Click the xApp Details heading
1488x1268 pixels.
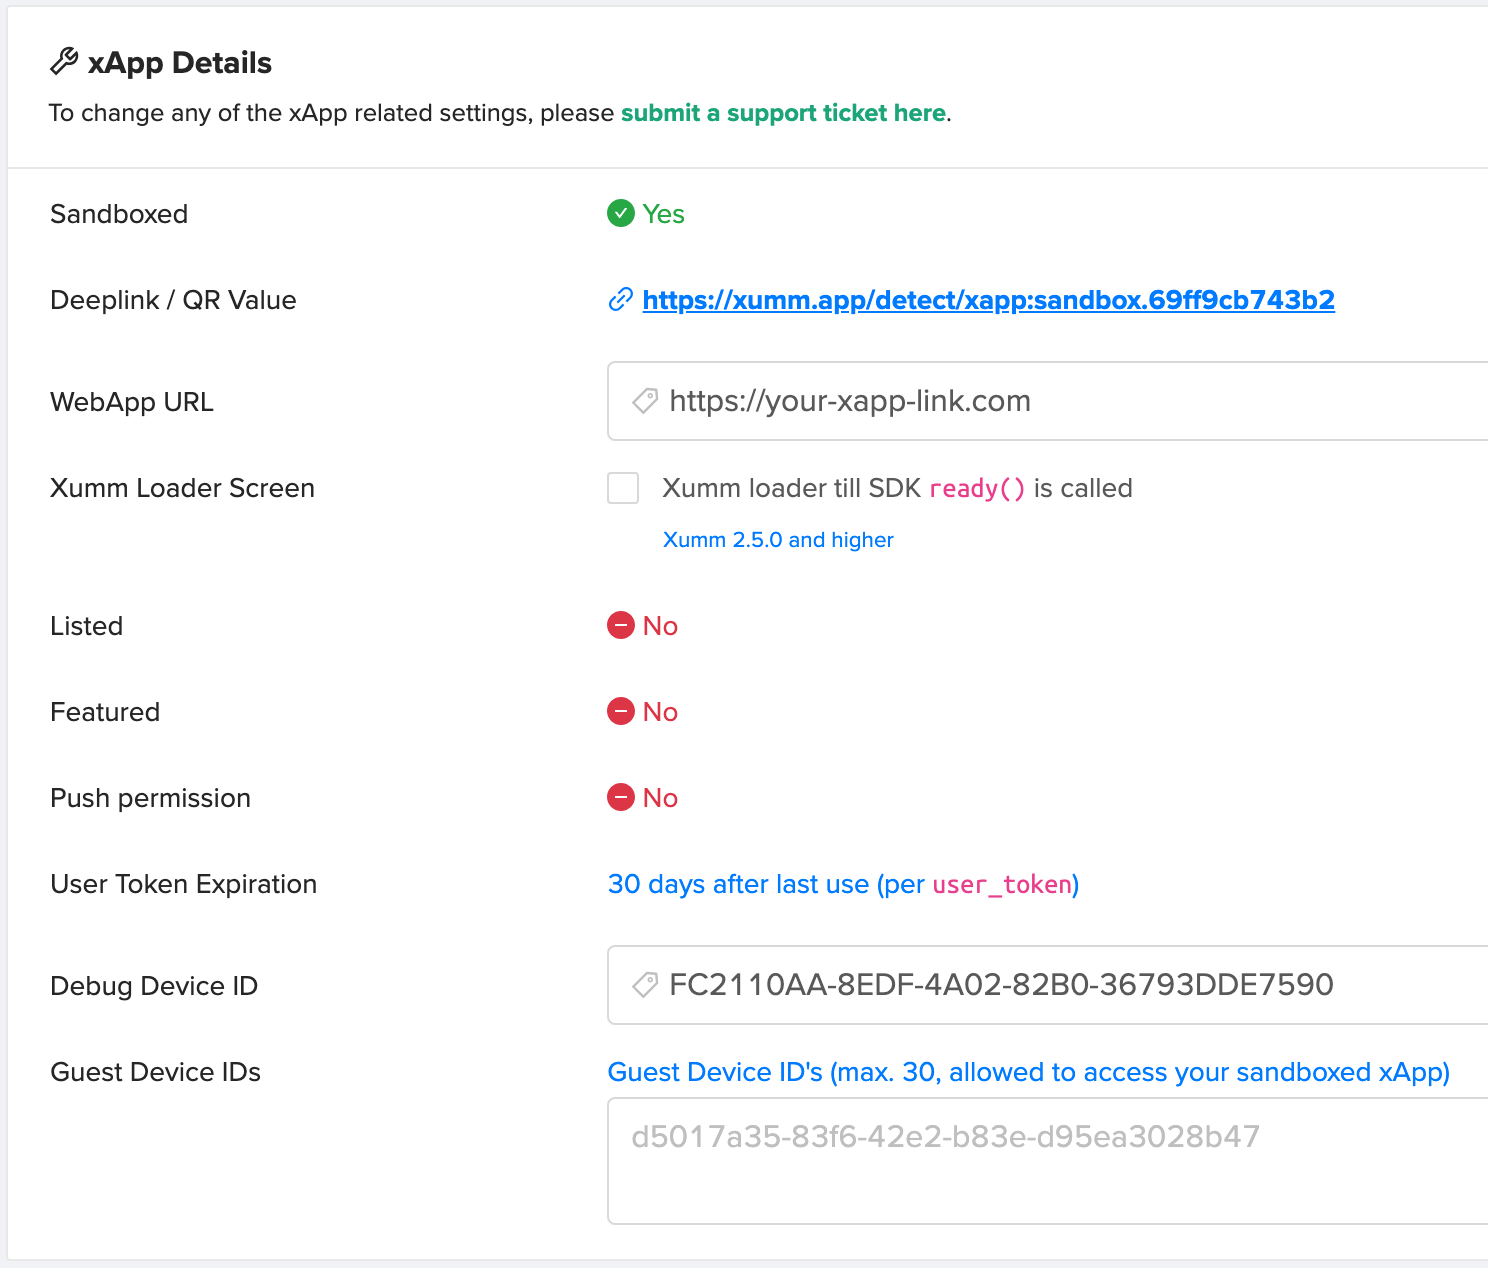tap(180, 63)
